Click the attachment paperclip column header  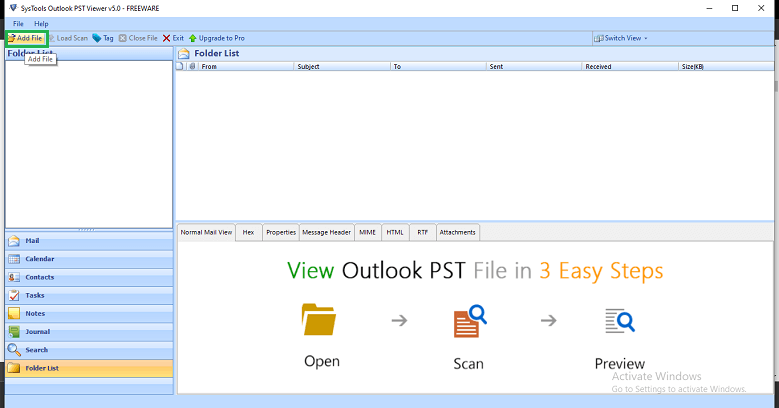pos(193,67)
